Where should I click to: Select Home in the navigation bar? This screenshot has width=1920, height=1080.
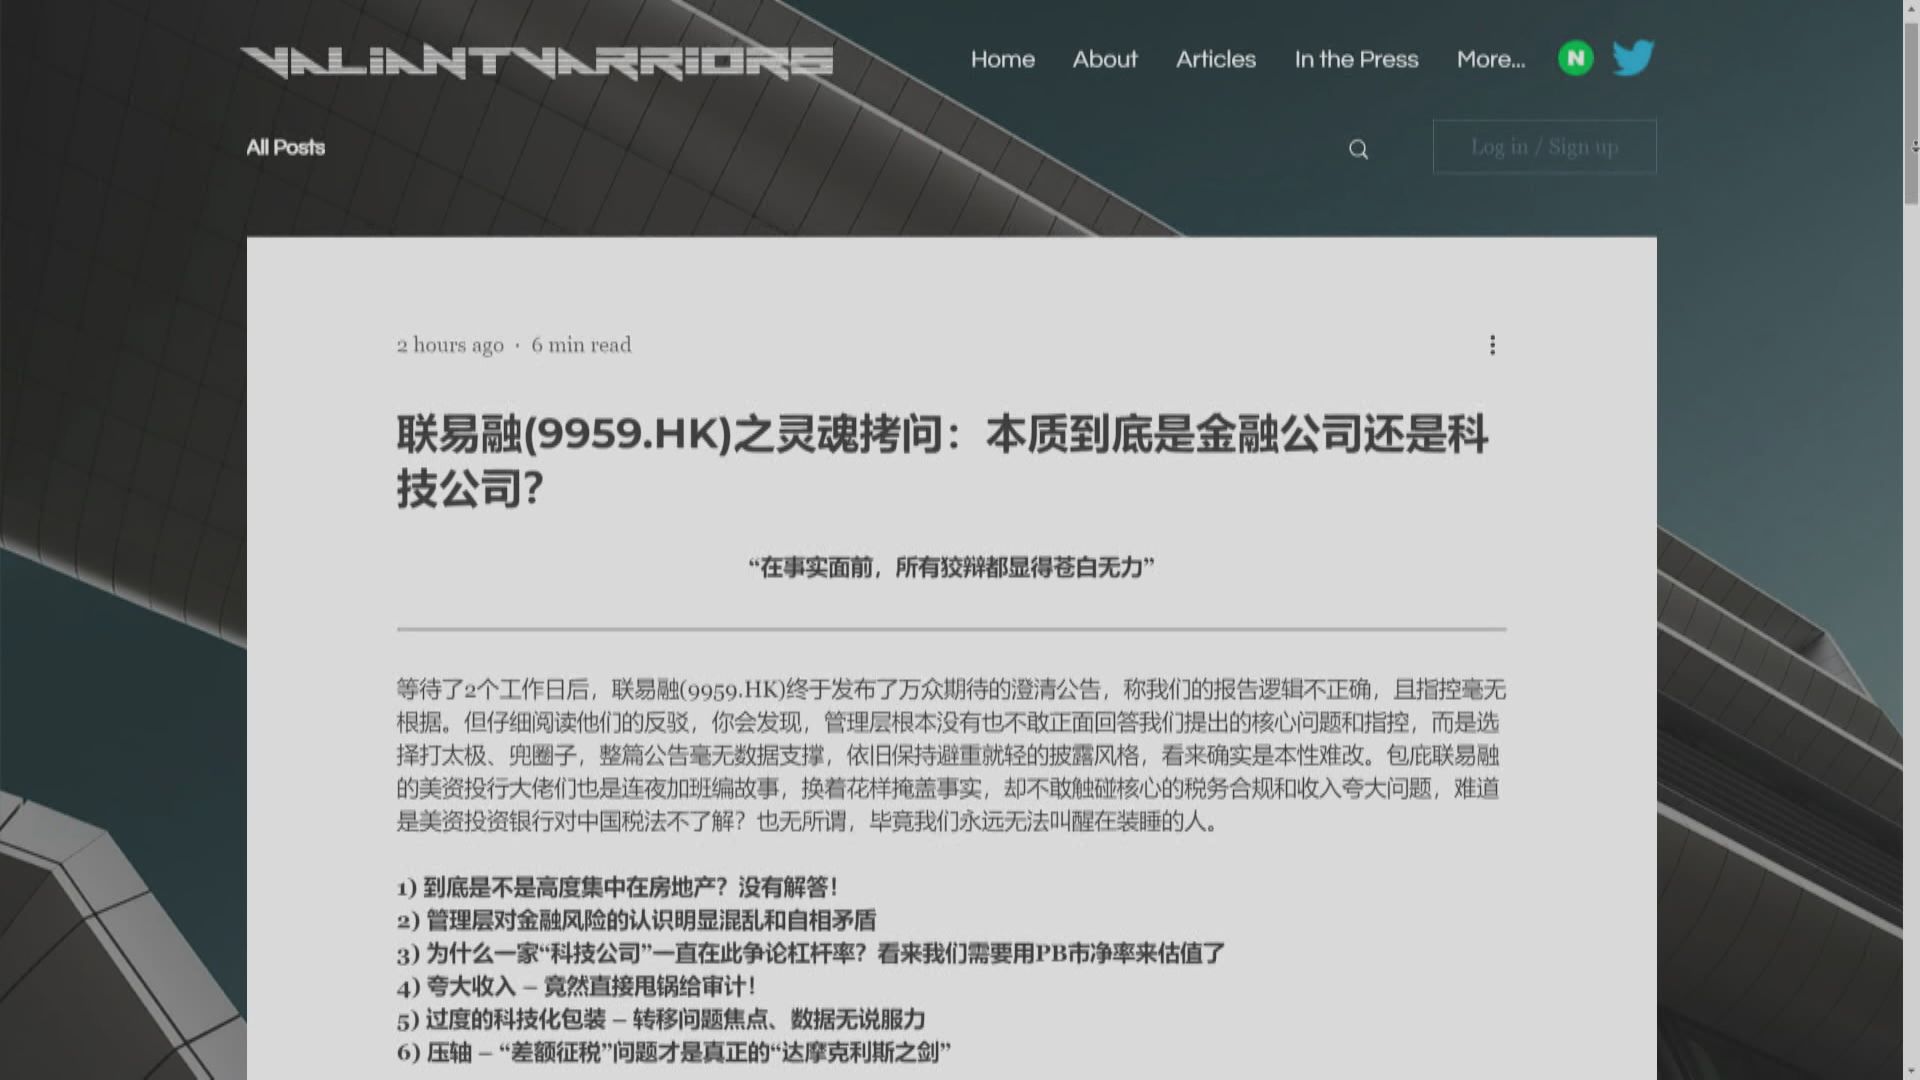[x=1002, y=60]
